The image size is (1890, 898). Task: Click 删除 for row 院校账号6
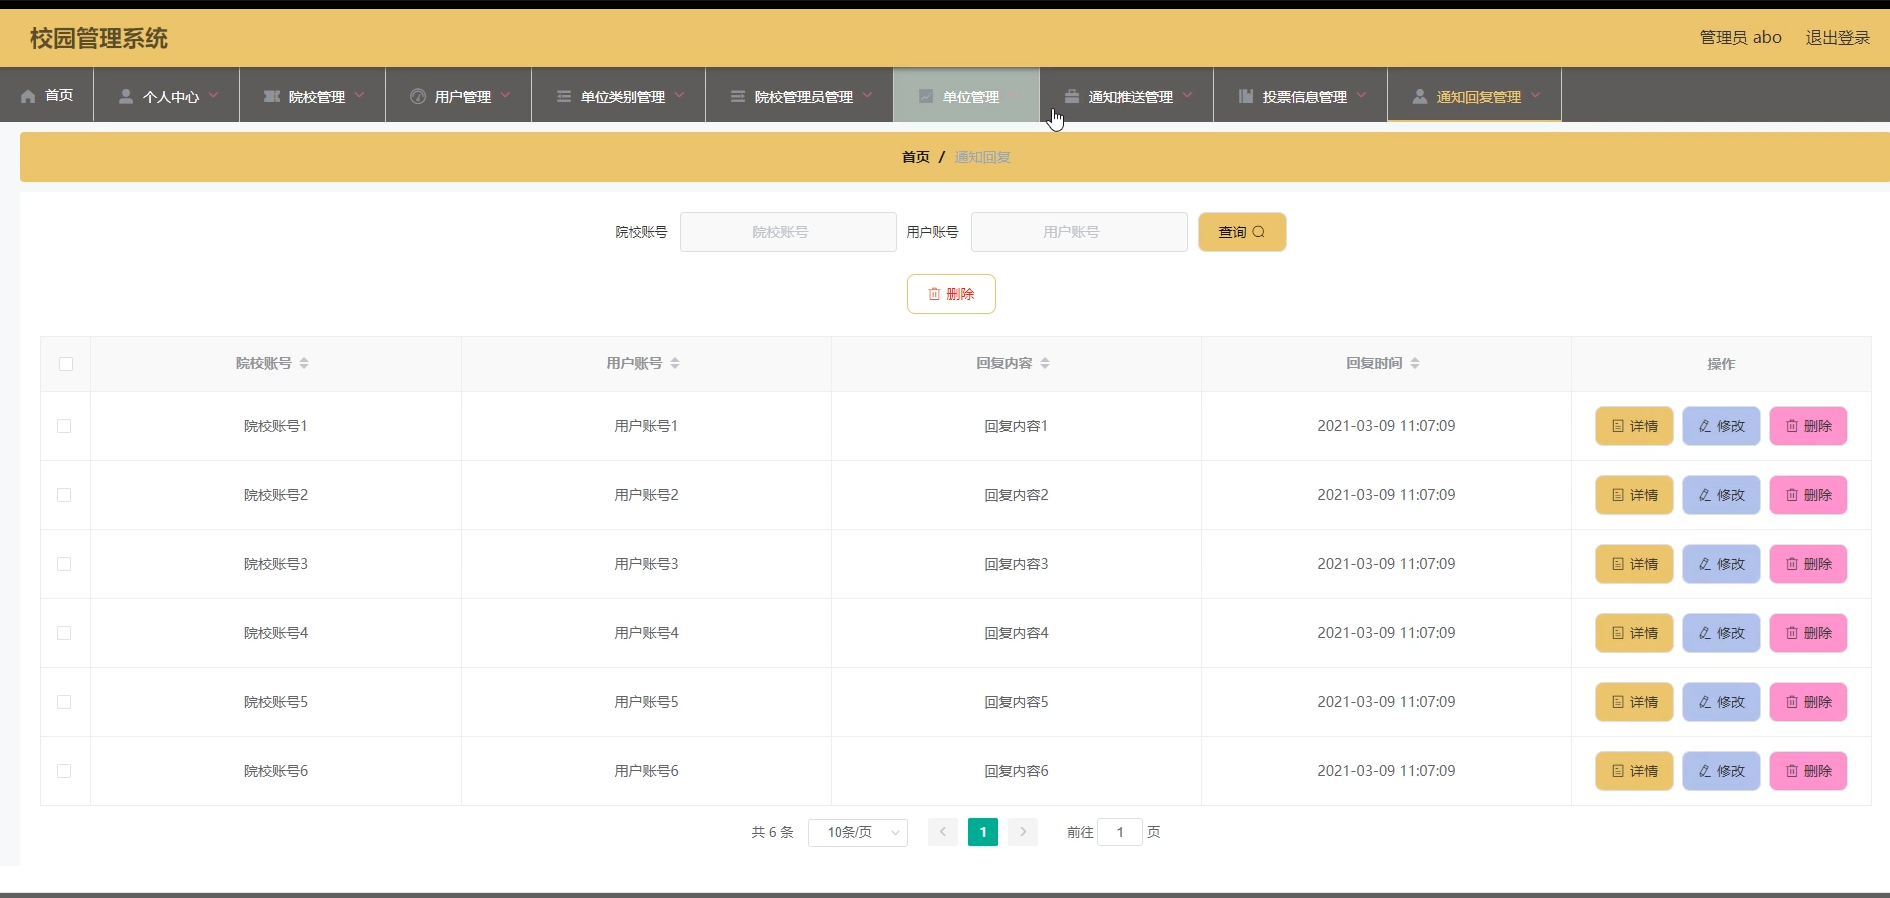(x=1808, y=771)
